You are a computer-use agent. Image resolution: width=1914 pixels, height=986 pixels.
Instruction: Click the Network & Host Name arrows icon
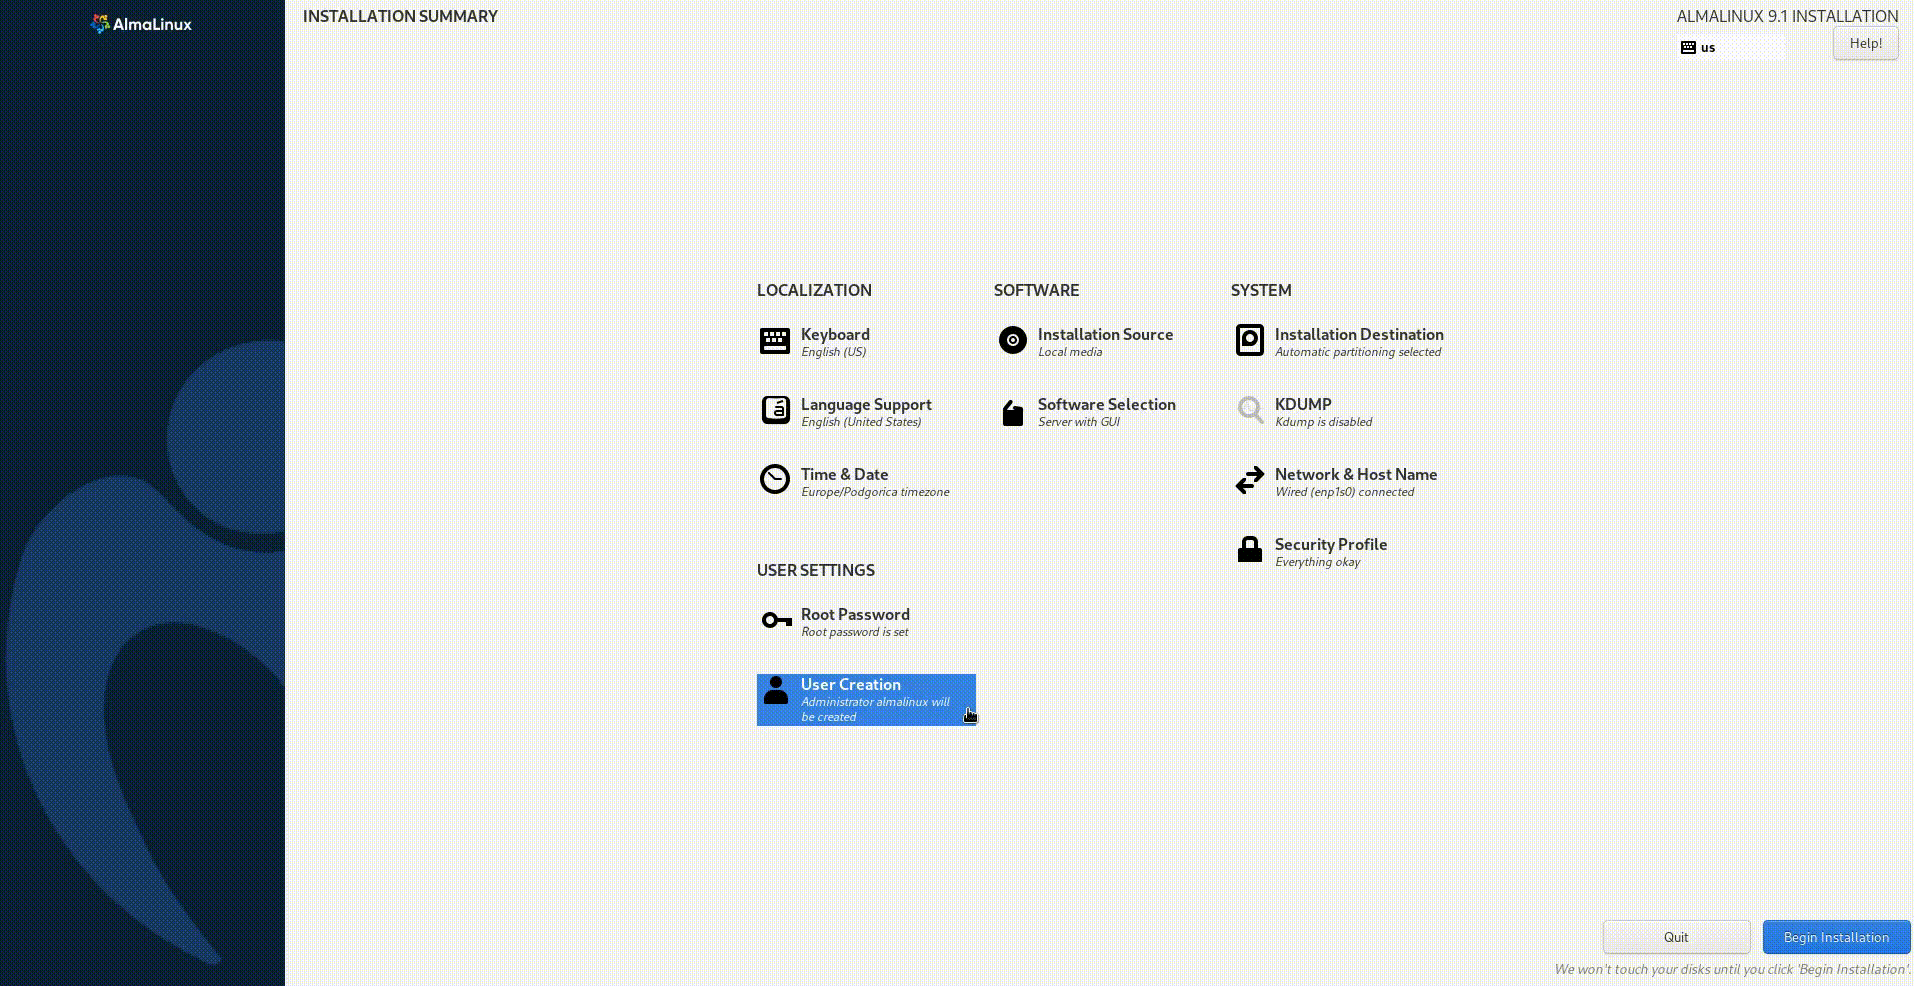[1249, 481]
